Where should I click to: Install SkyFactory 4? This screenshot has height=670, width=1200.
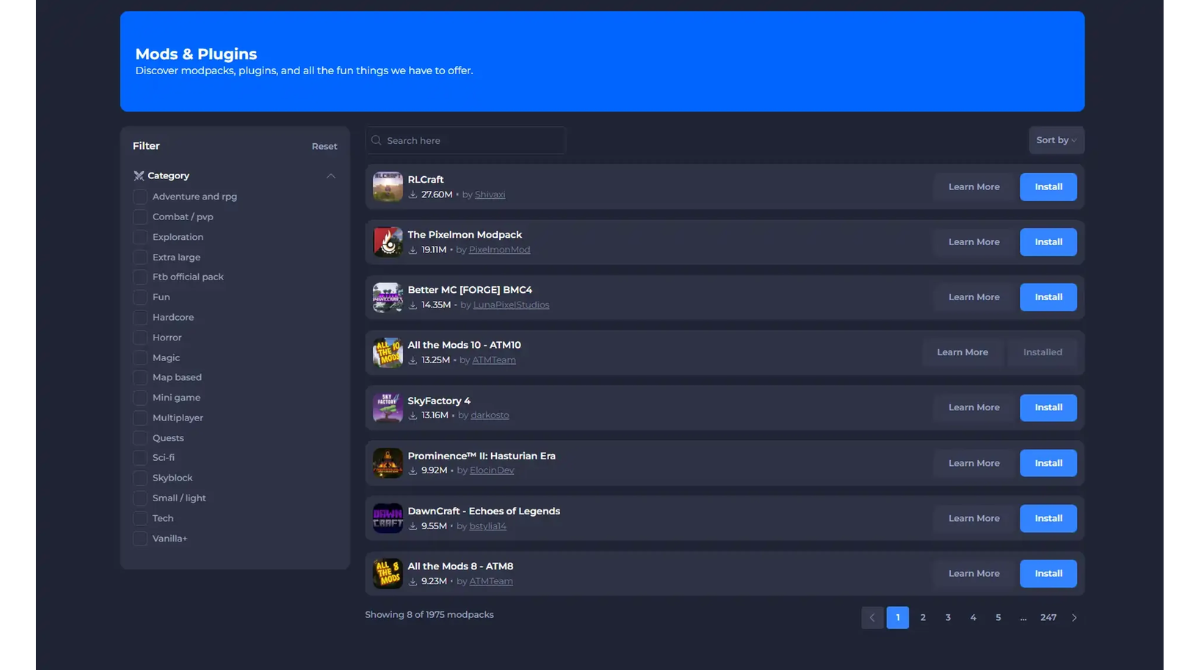click(x=1048, y=407)
